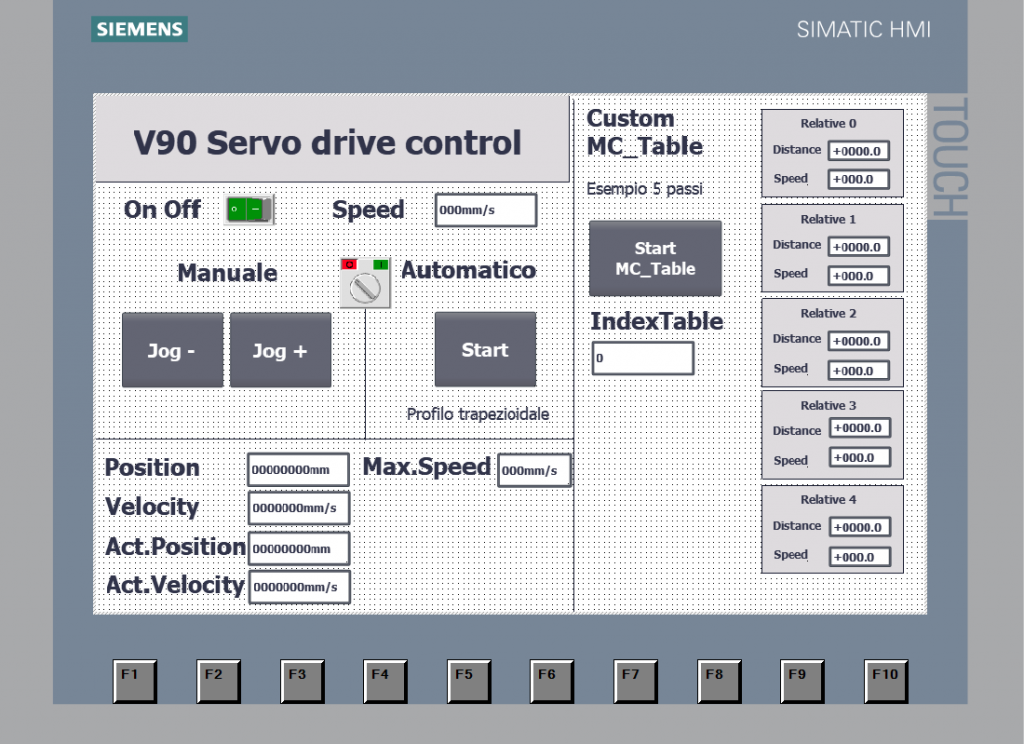The width and height of the screenshot is (1024, 744).
Task: Open the IndexTable value field
Action: tap(643, 357)
